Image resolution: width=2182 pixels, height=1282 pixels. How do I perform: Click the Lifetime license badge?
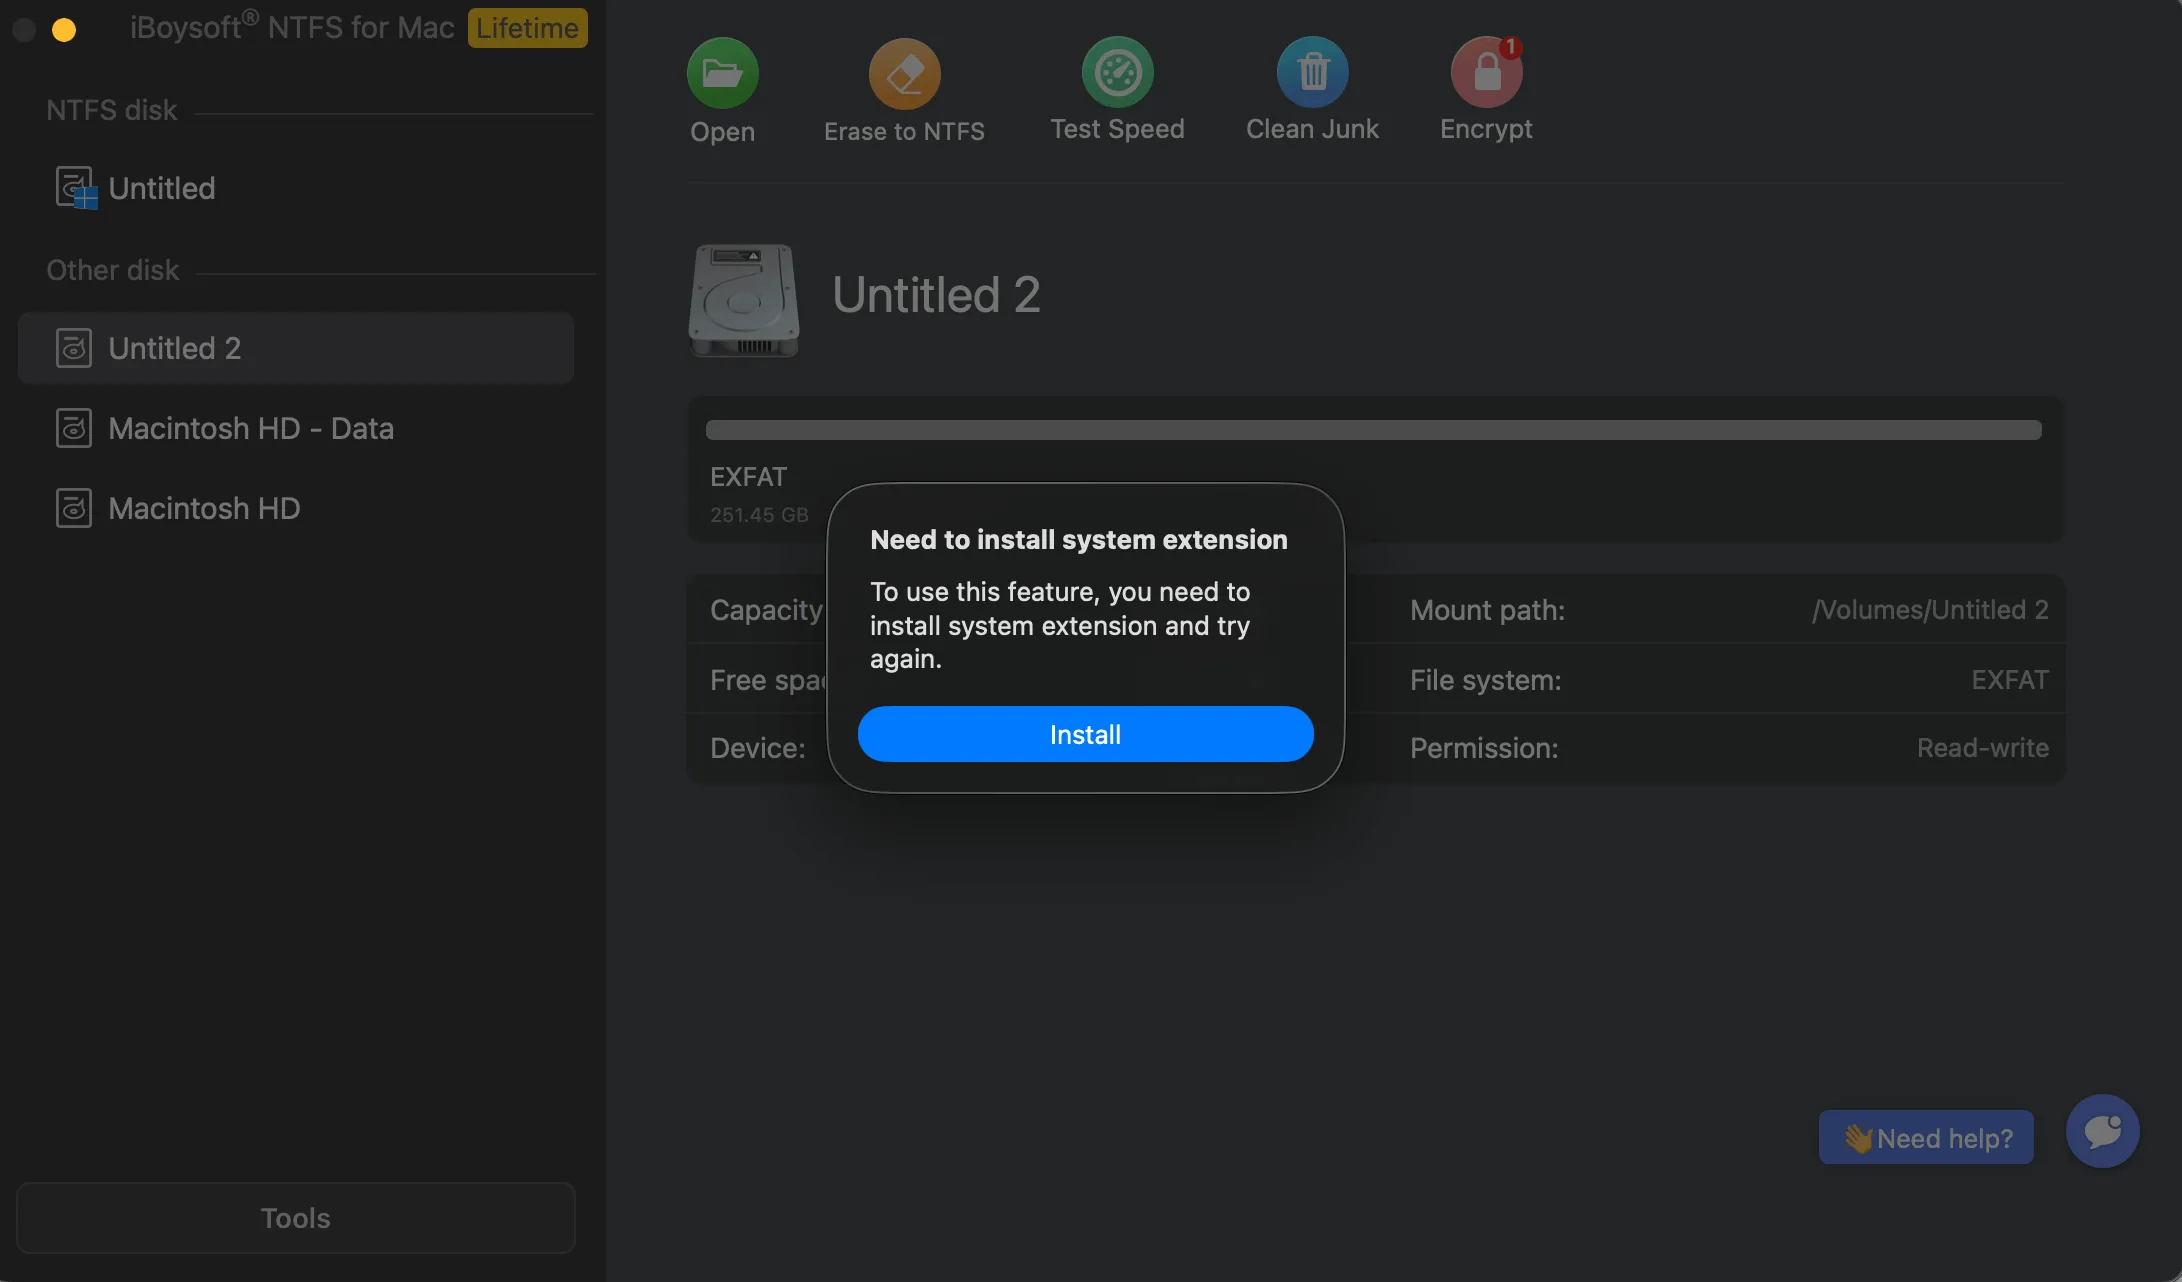(527, 28)
